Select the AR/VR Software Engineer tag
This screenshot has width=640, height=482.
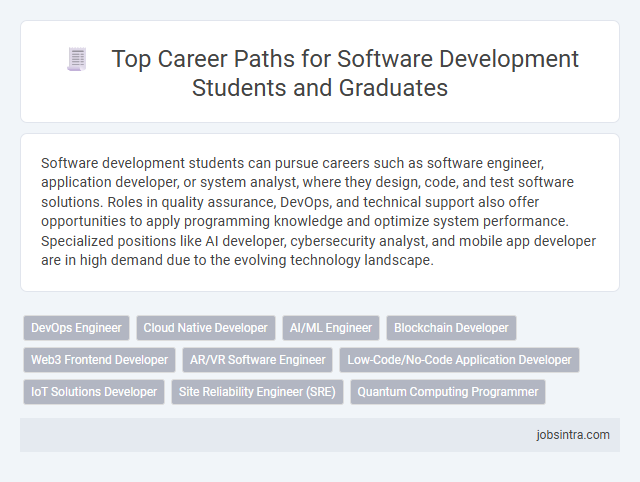tap(258, 360)
